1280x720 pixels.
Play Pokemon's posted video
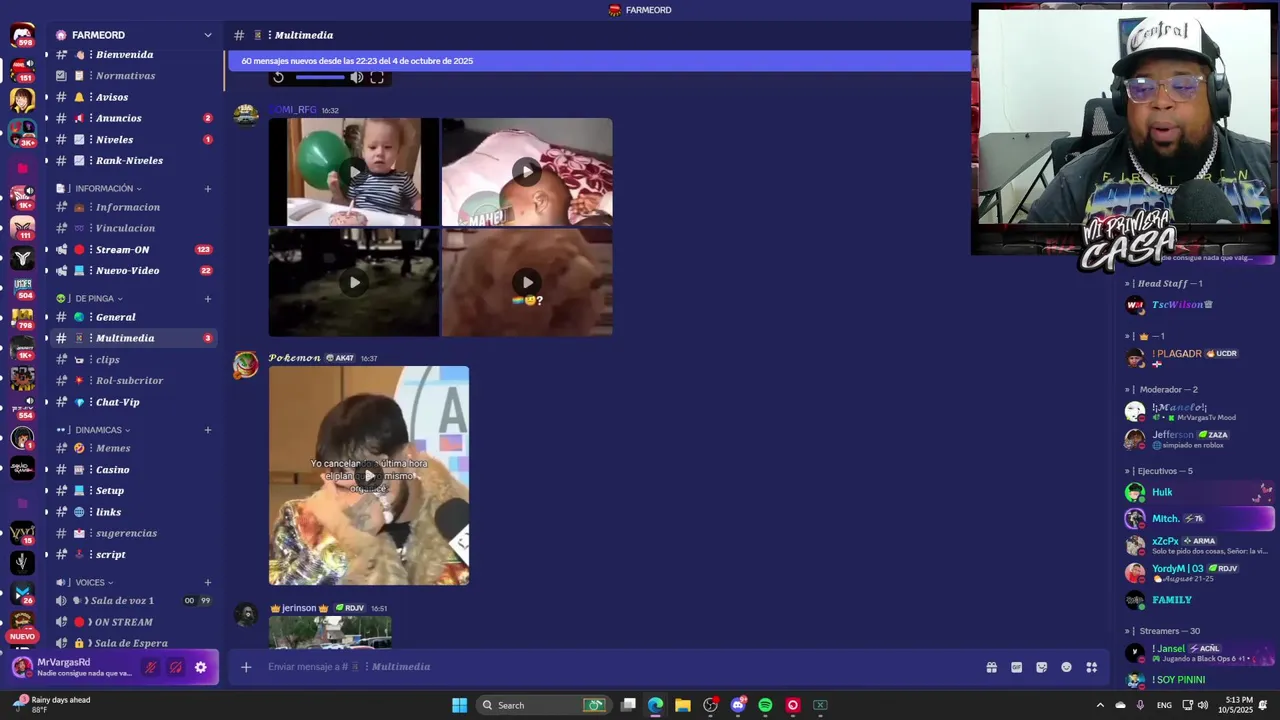[369, 476]
